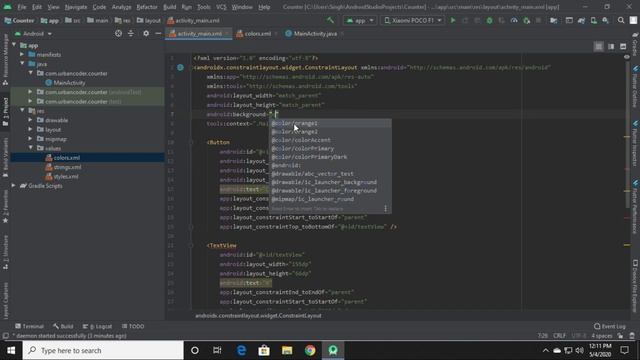
Task: Open the Event Log
Action: (610, 326)
